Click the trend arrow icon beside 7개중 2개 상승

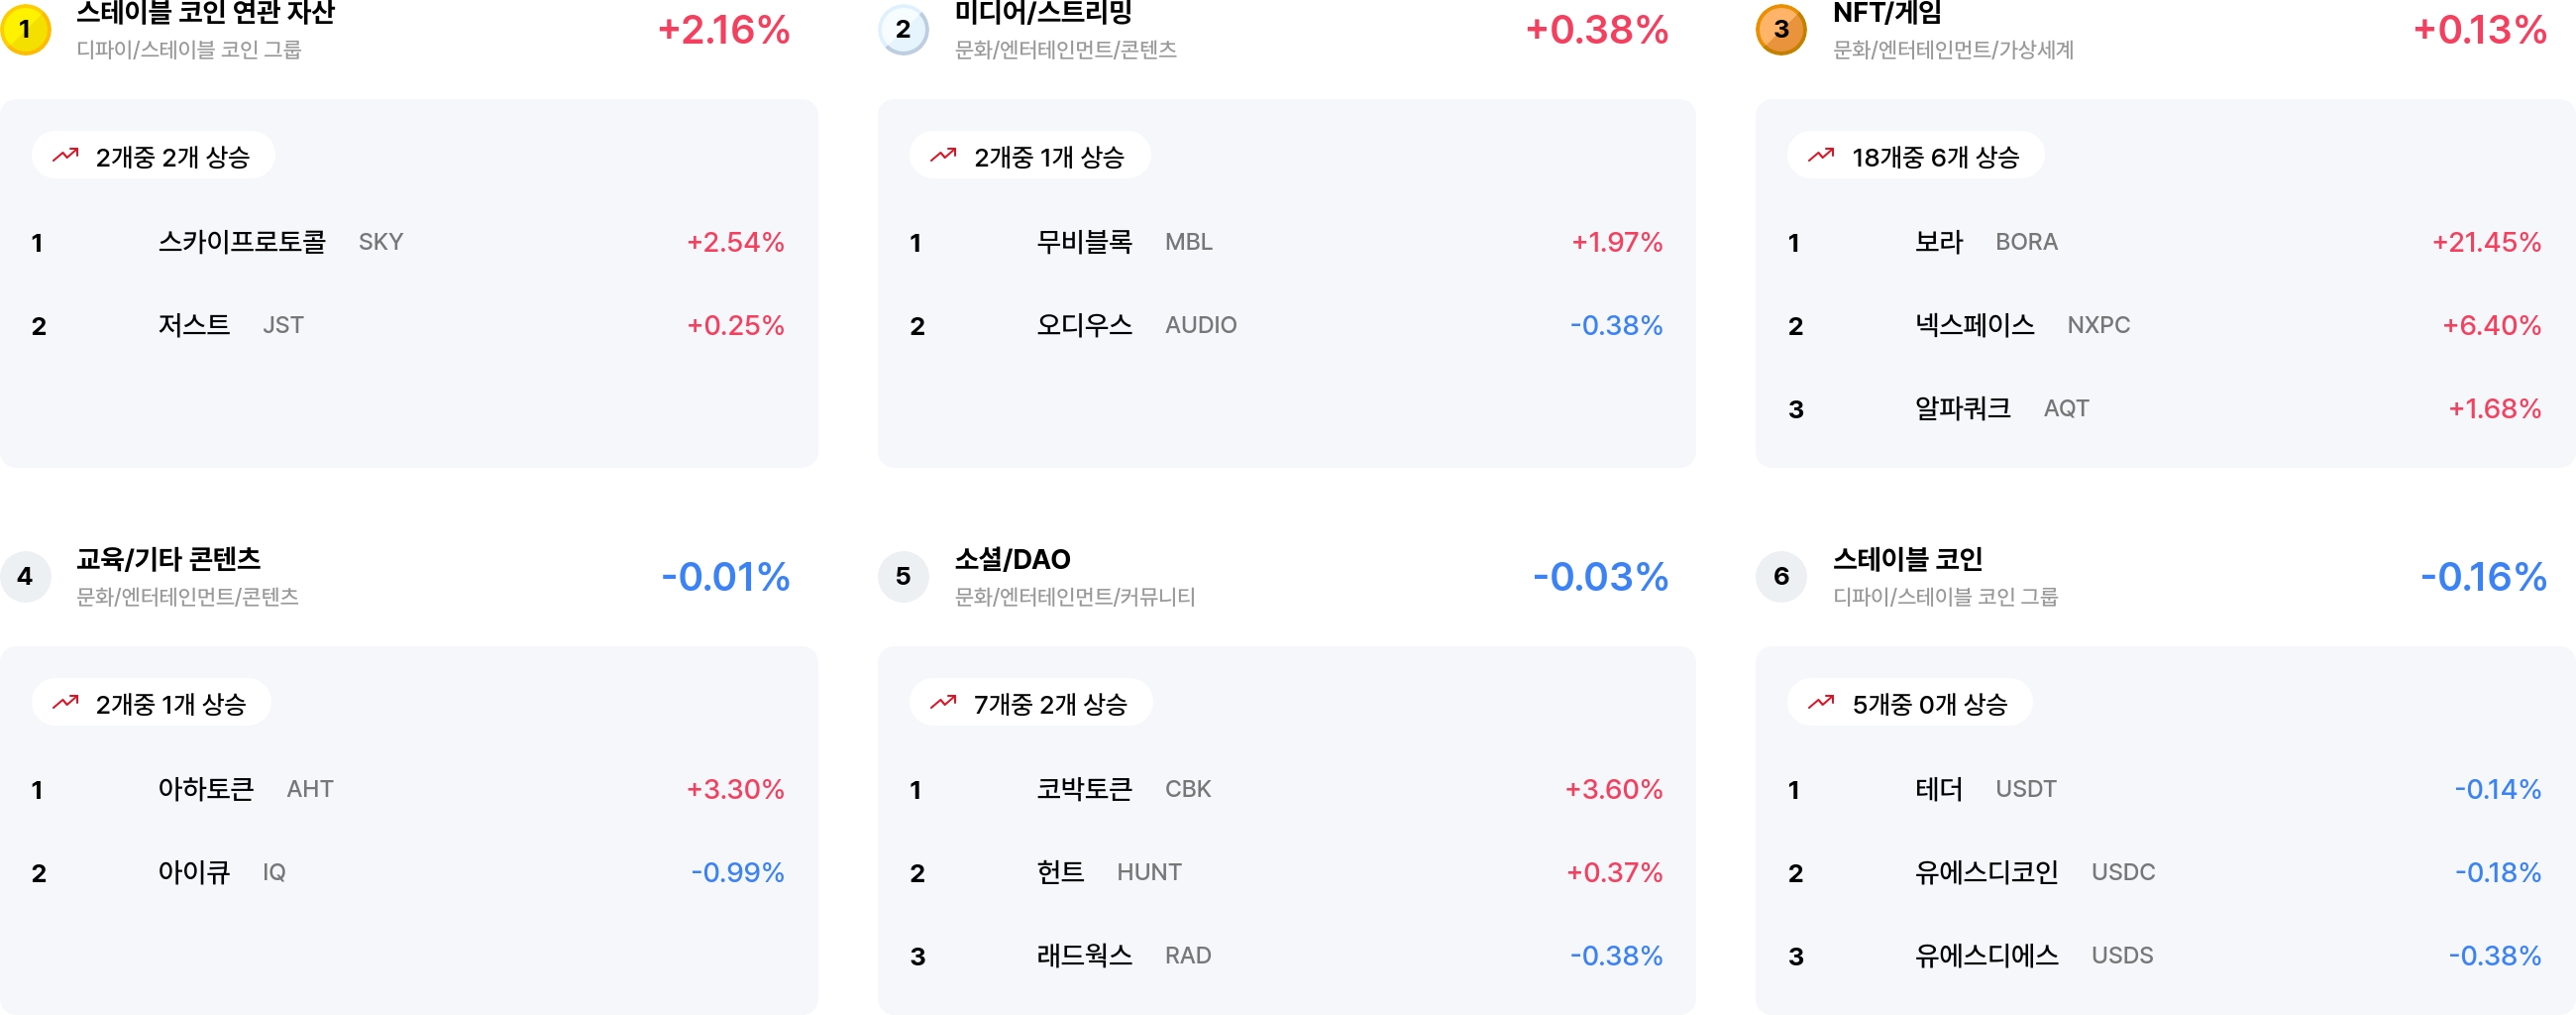click(x=943, y=703)
